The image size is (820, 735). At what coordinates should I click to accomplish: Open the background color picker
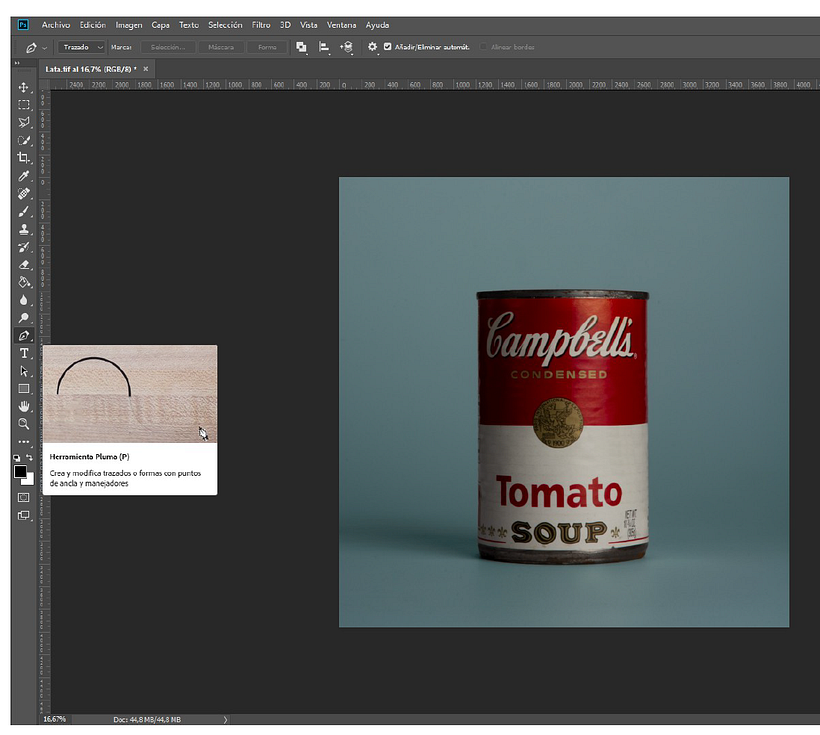click(30, 481)
